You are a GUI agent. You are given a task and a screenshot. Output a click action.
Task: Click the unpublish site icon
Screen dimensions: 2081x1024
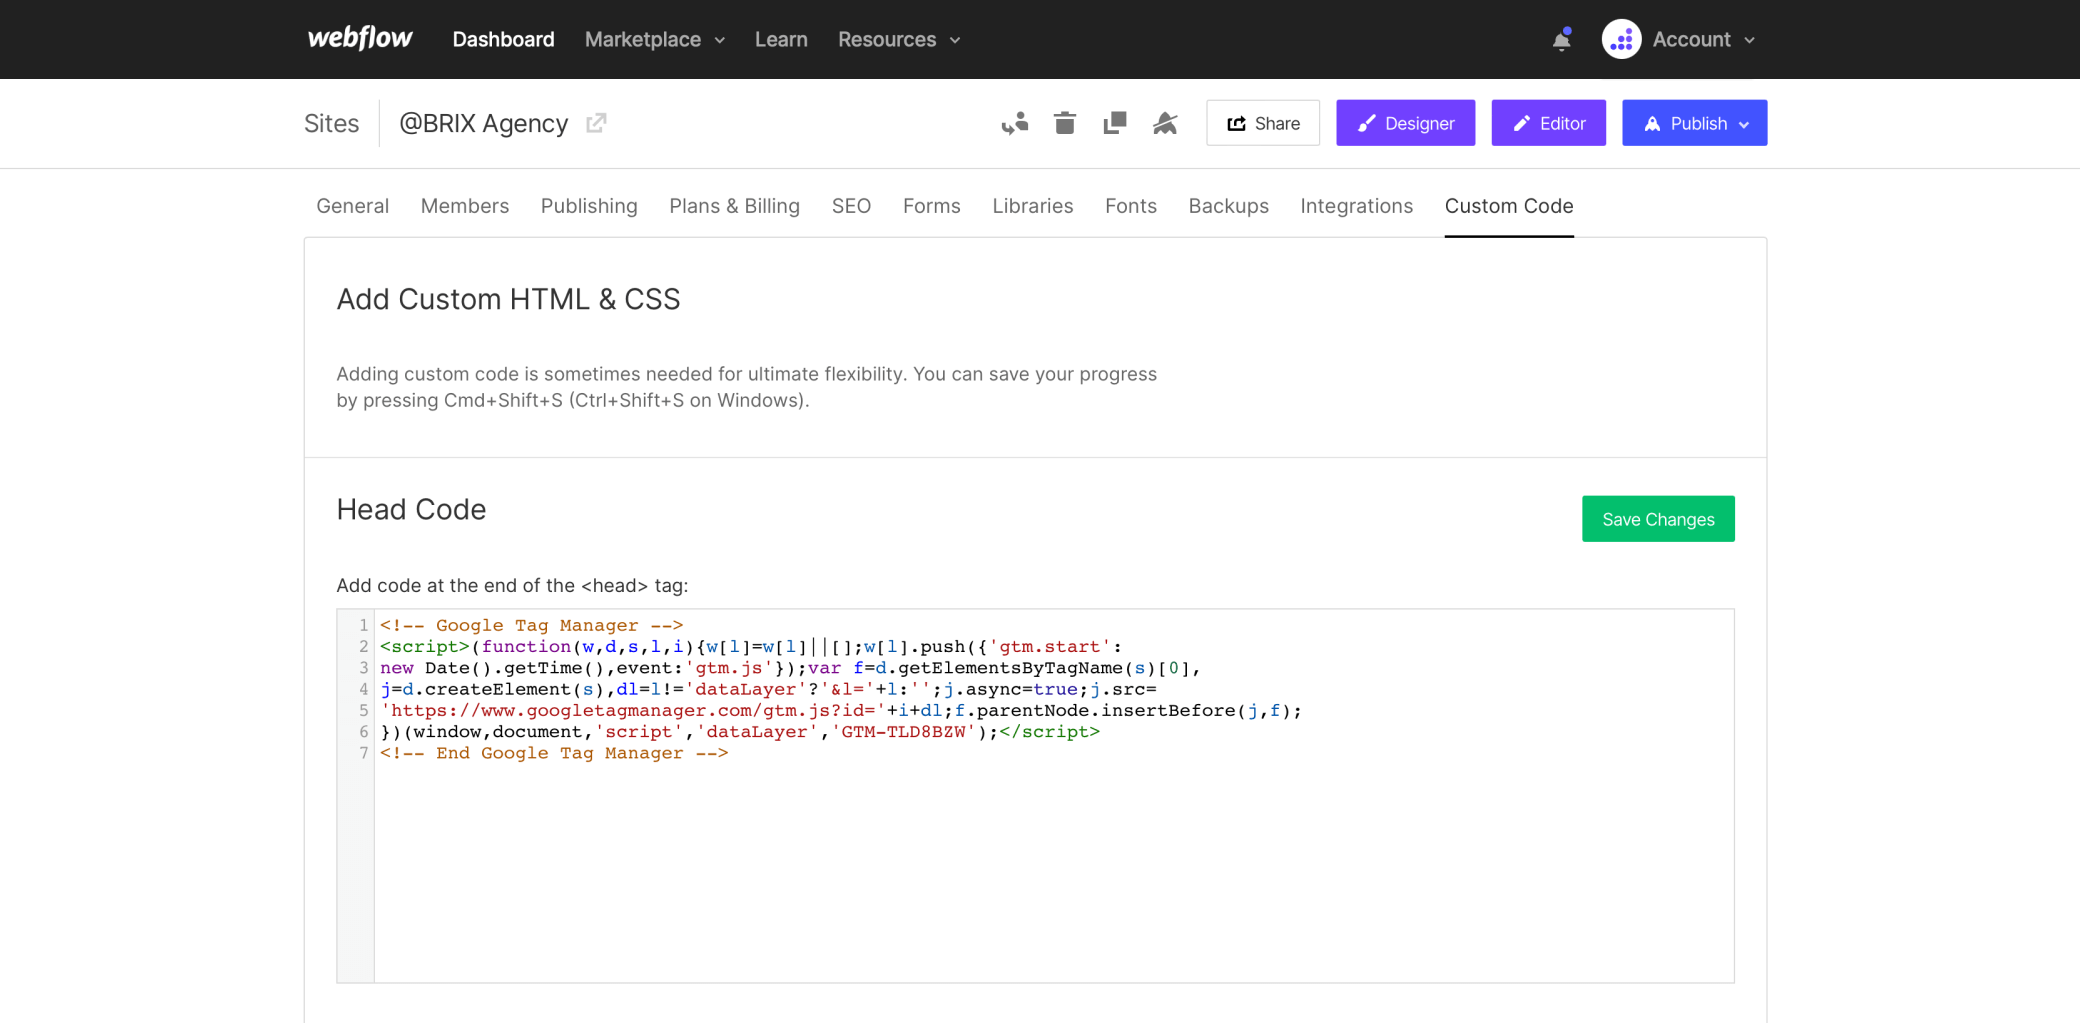pyautogui.click(x=1165, y=123)
